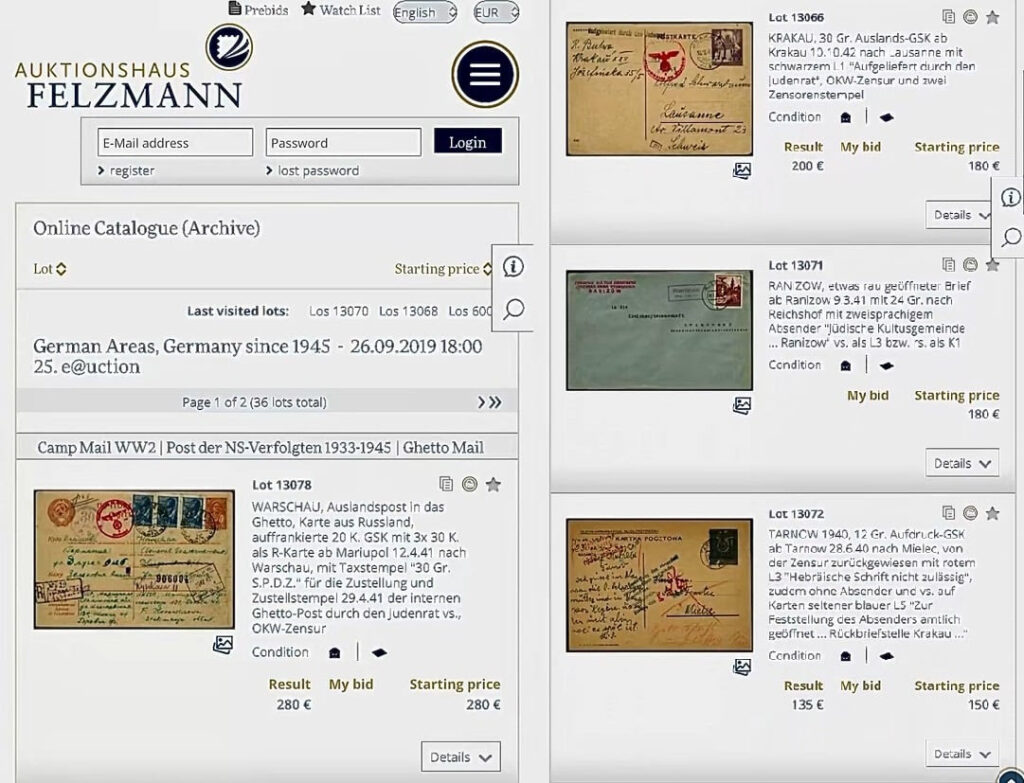Open Watch List in top navigation
Viewport: 1024px width, 783px height.
pyautogui.click(x=341, y=10)
